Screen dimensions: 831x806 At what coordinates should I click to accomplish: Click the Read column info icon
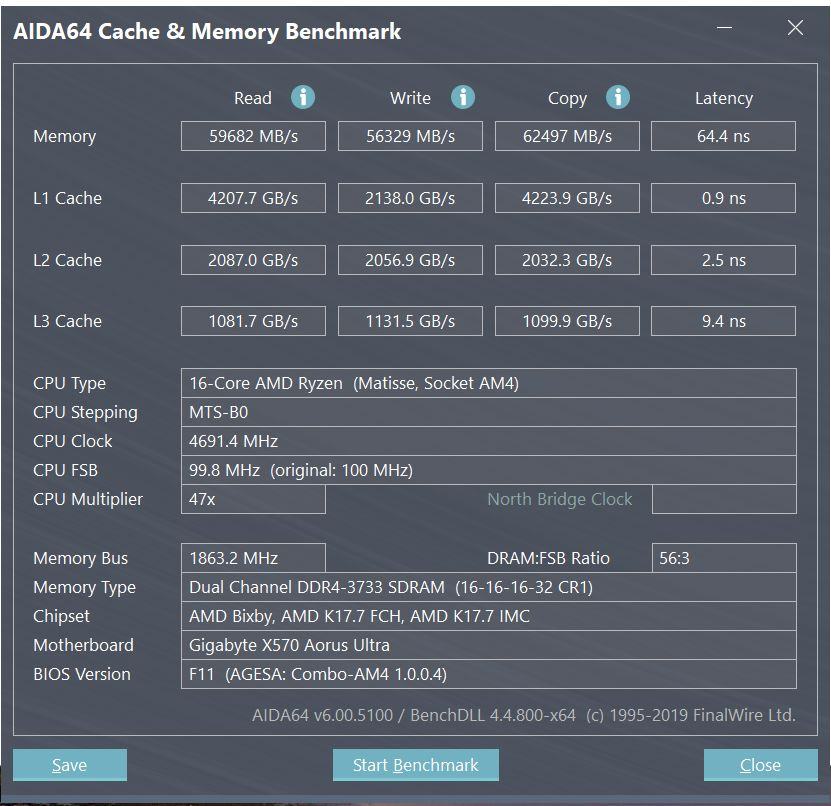(x=303, y=97)
